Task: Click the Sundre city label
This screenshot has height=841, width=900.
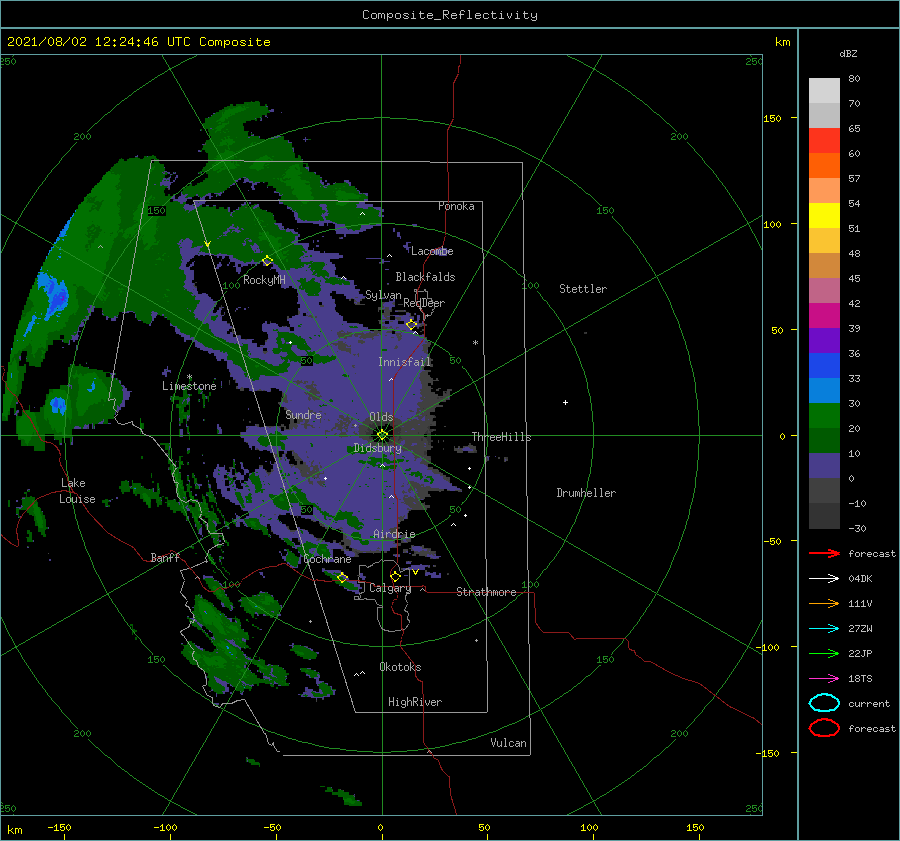Action: [x=304, y=414]
